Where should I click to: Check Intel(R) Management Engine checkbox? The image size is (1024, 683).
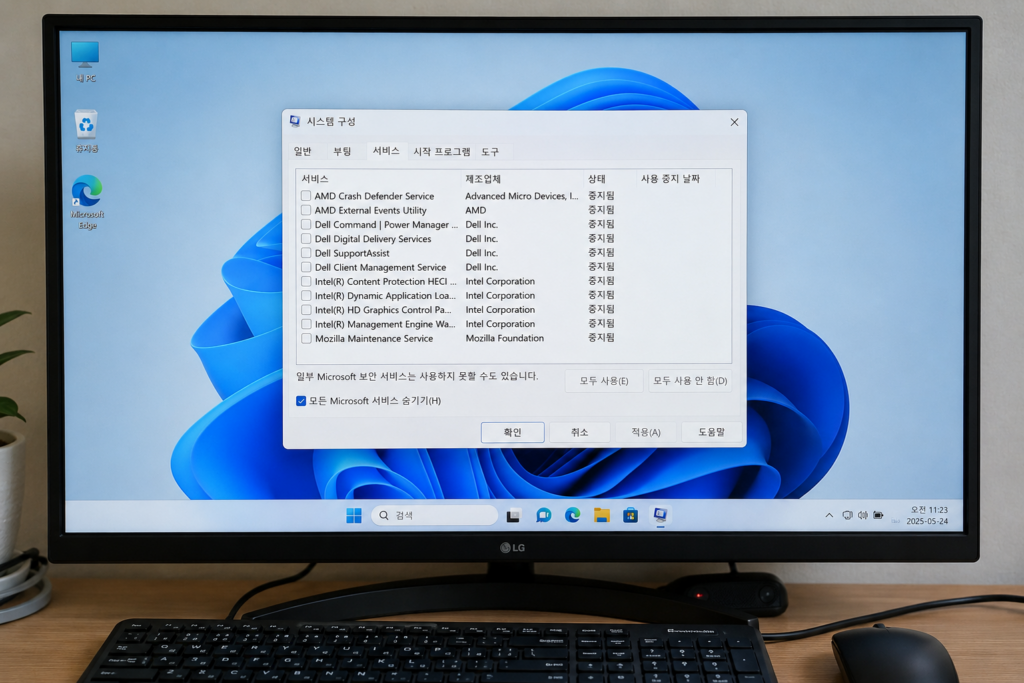306,324
